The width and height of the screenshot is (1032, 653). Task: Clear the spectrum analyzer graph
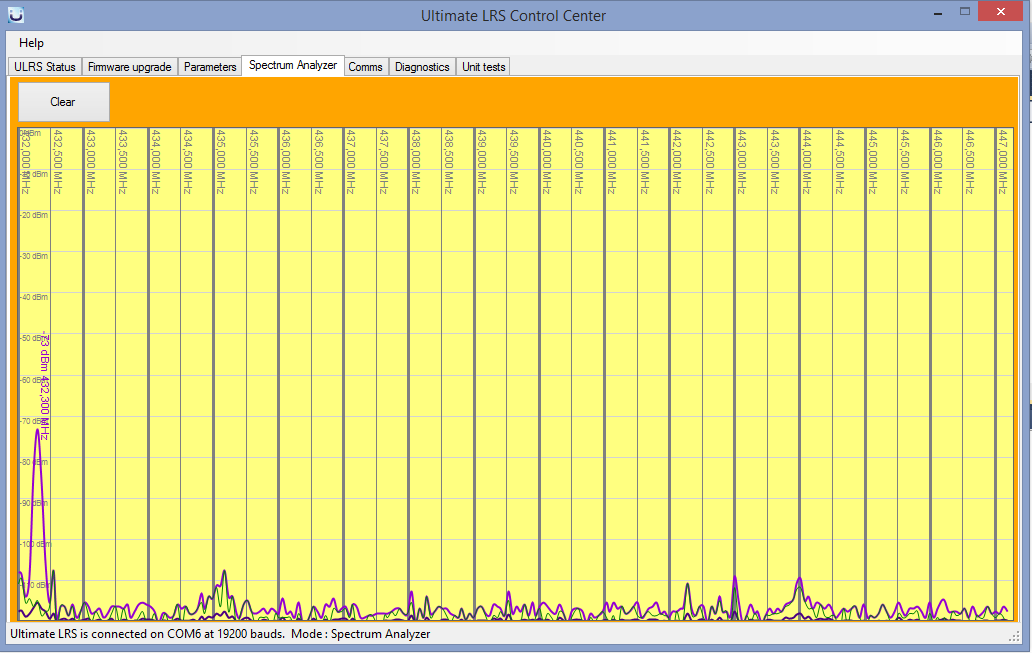(63, 101)
